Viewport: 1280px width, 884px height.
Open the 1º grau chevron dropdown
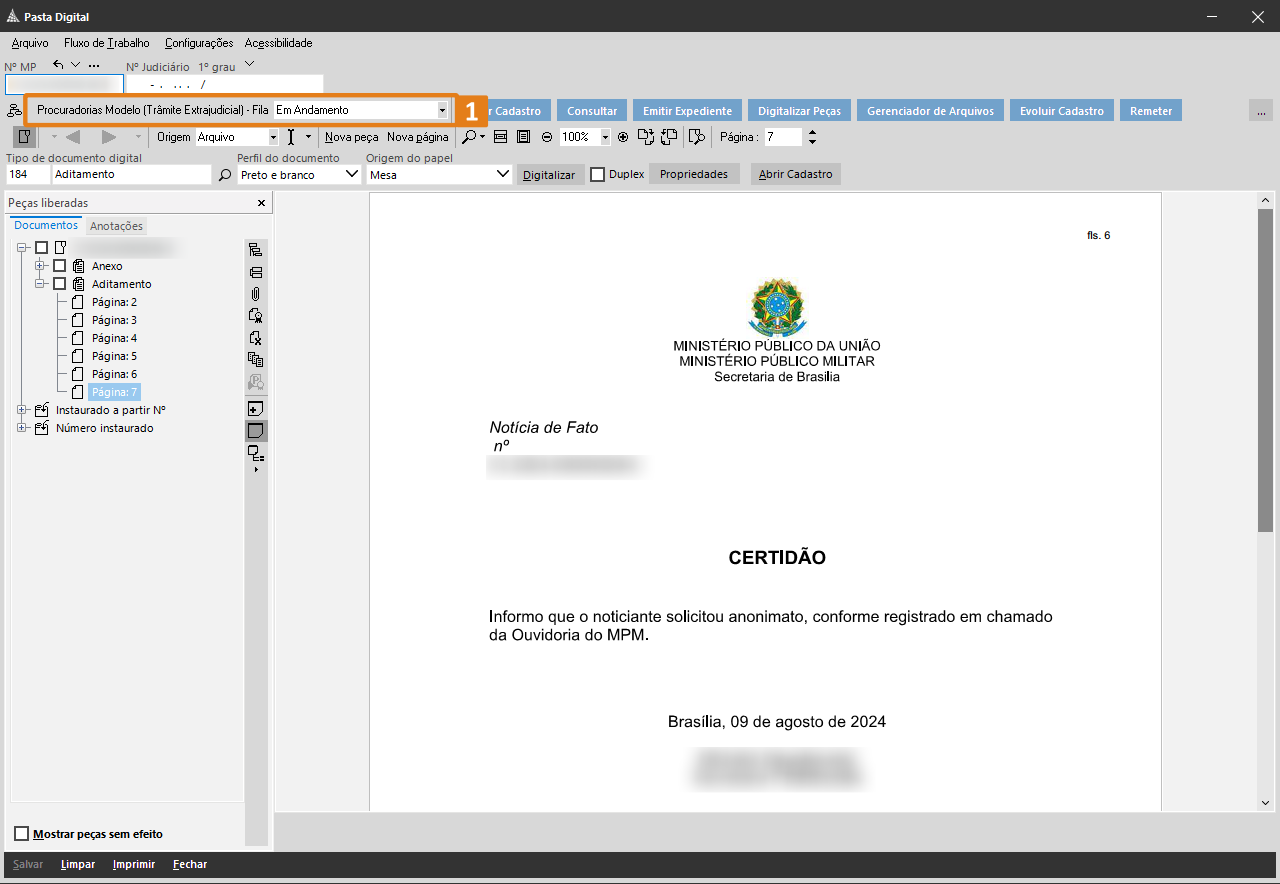[x=250, y=65]
